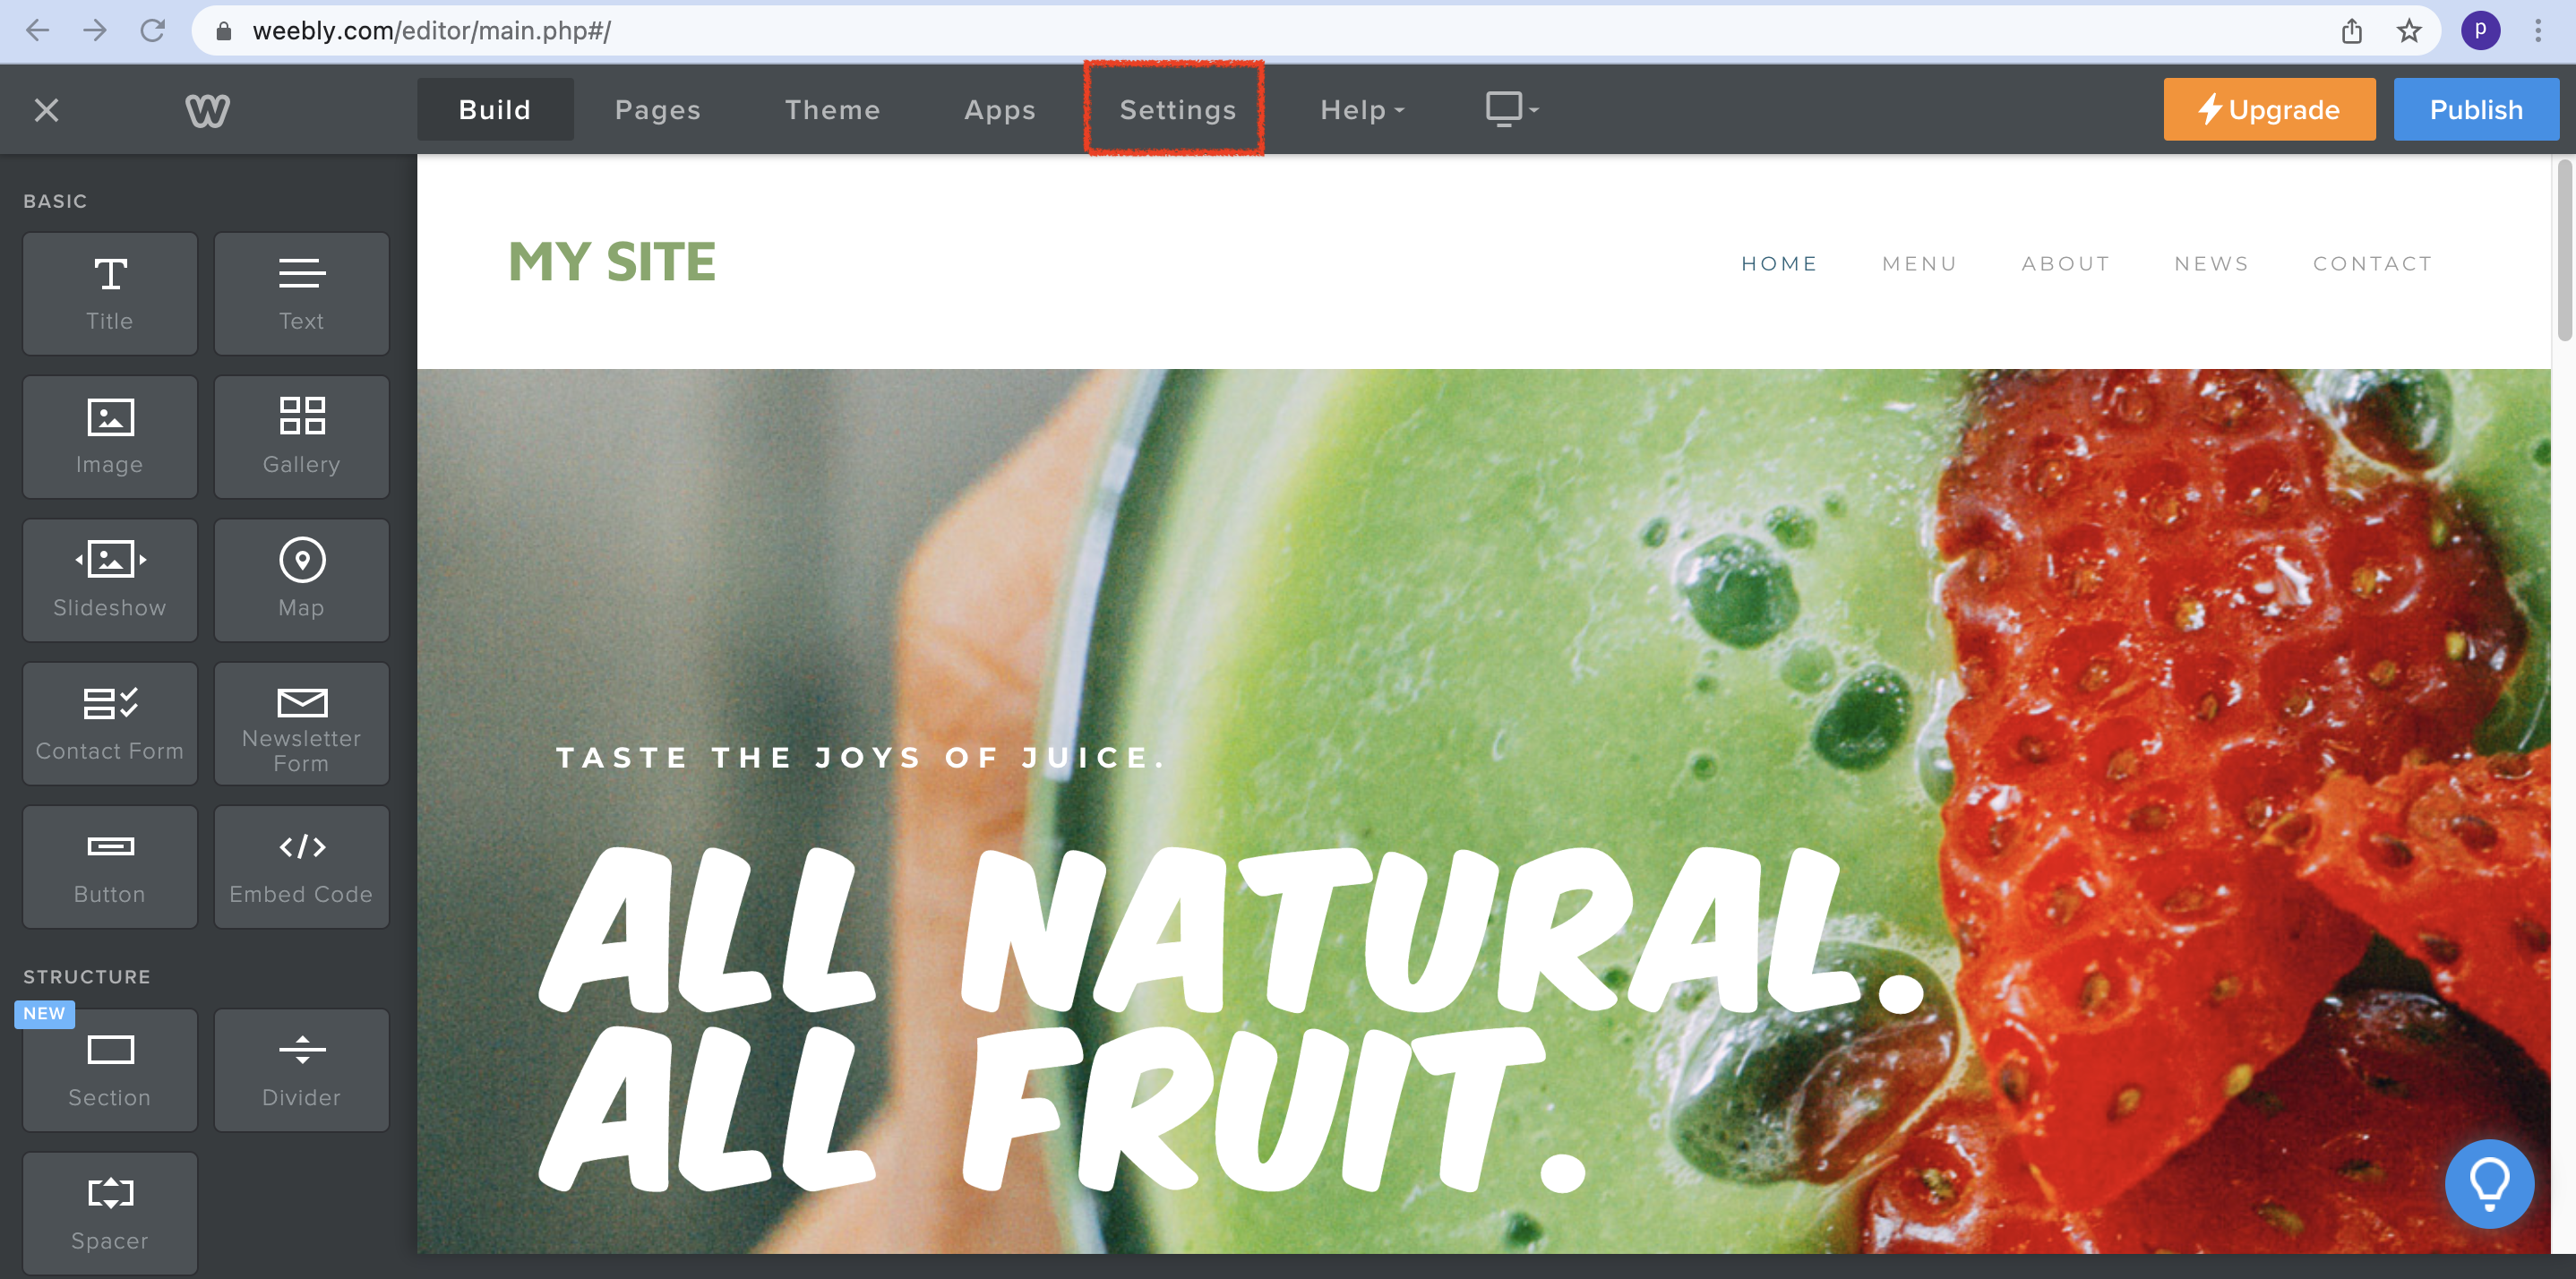This screenshot has width=2576, height=1279.
Task: Add the Contact Form element
Action: (110, 724)
